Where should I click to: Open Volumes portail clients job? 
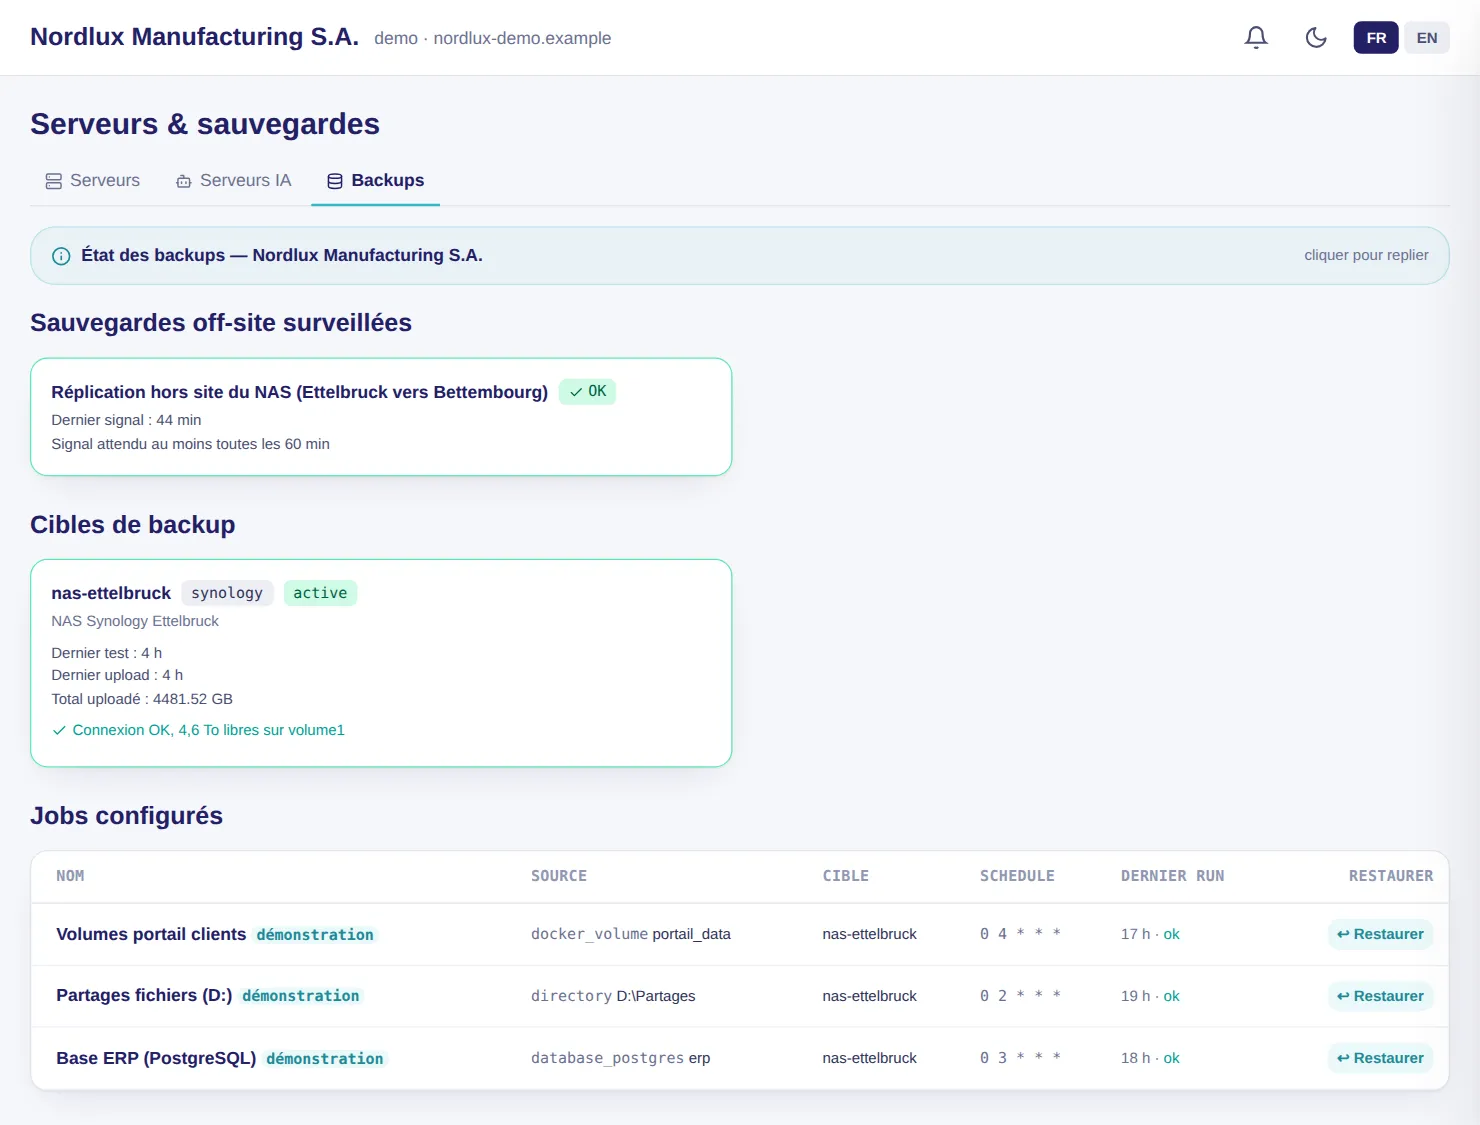coord(151,934)
